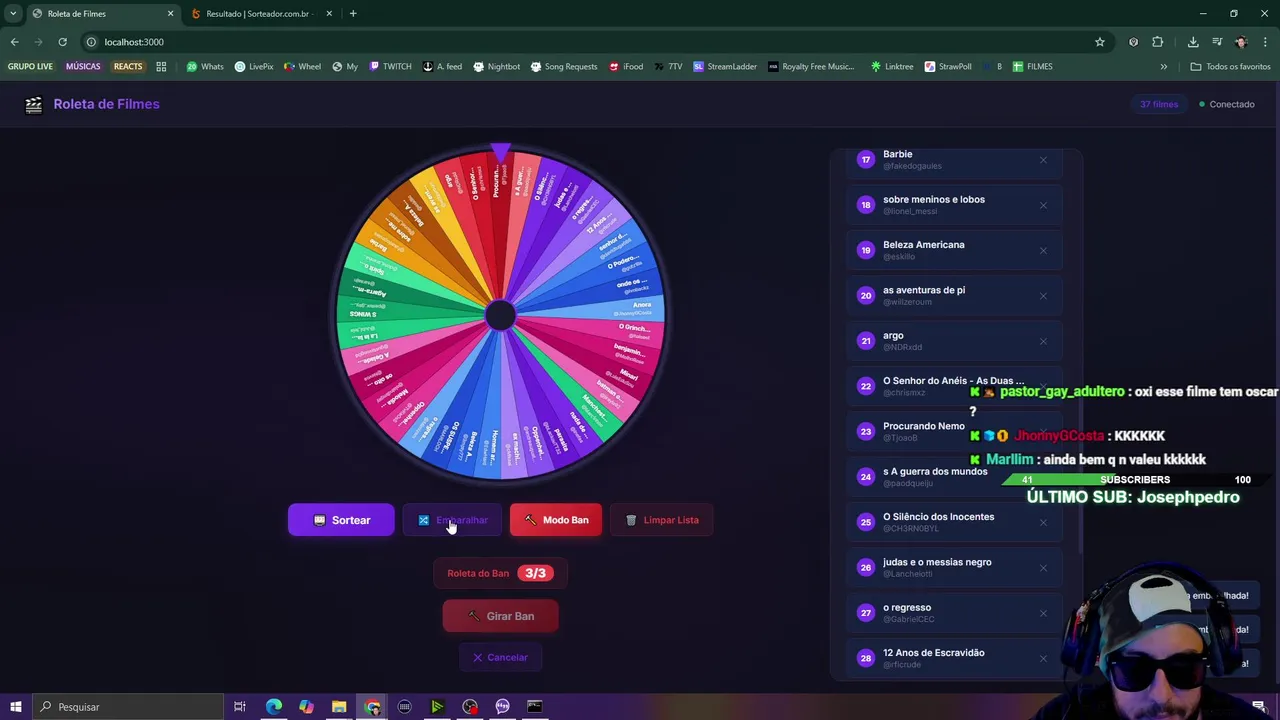
Task: Open the FILMES bookmark
Action: coord(1032,67)
